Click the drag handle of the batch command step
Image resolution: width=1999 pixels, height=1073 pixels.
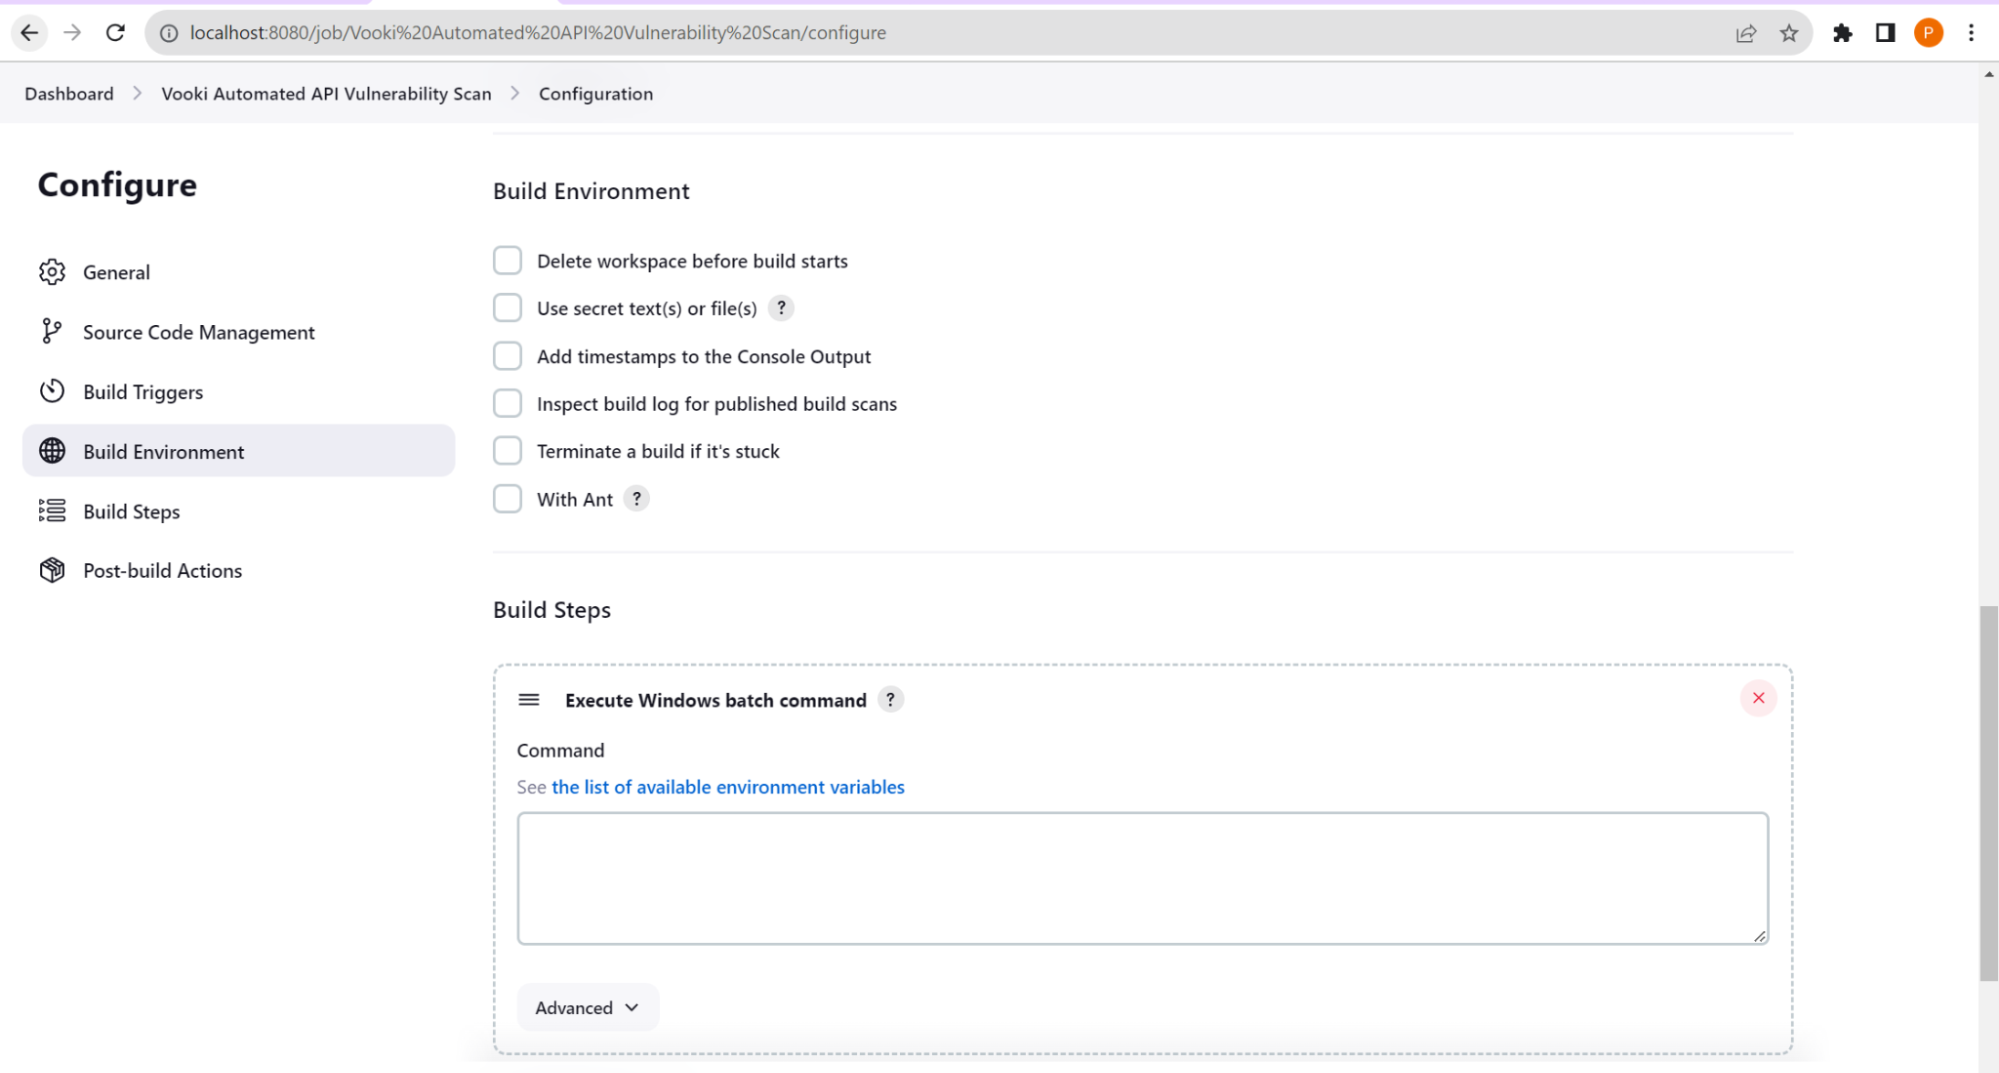[529, 700]
